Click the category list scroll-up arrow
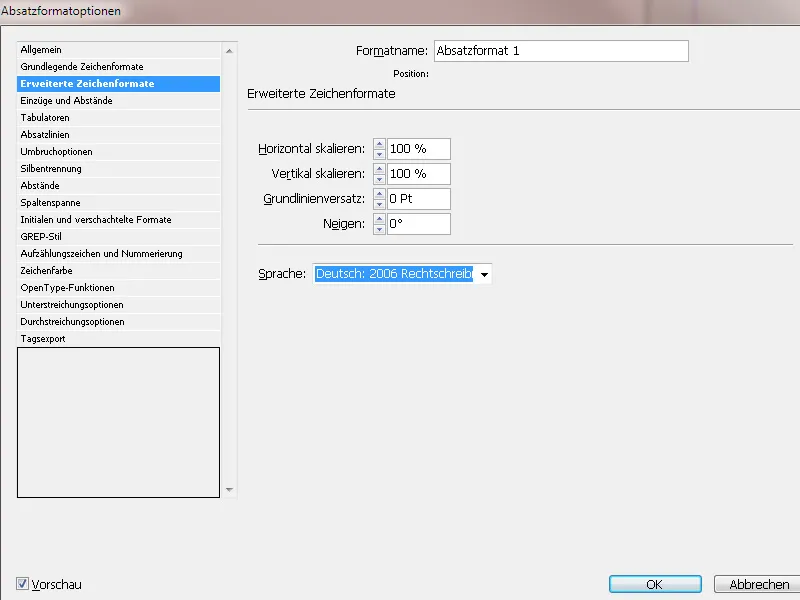 (x=229, y=51)
